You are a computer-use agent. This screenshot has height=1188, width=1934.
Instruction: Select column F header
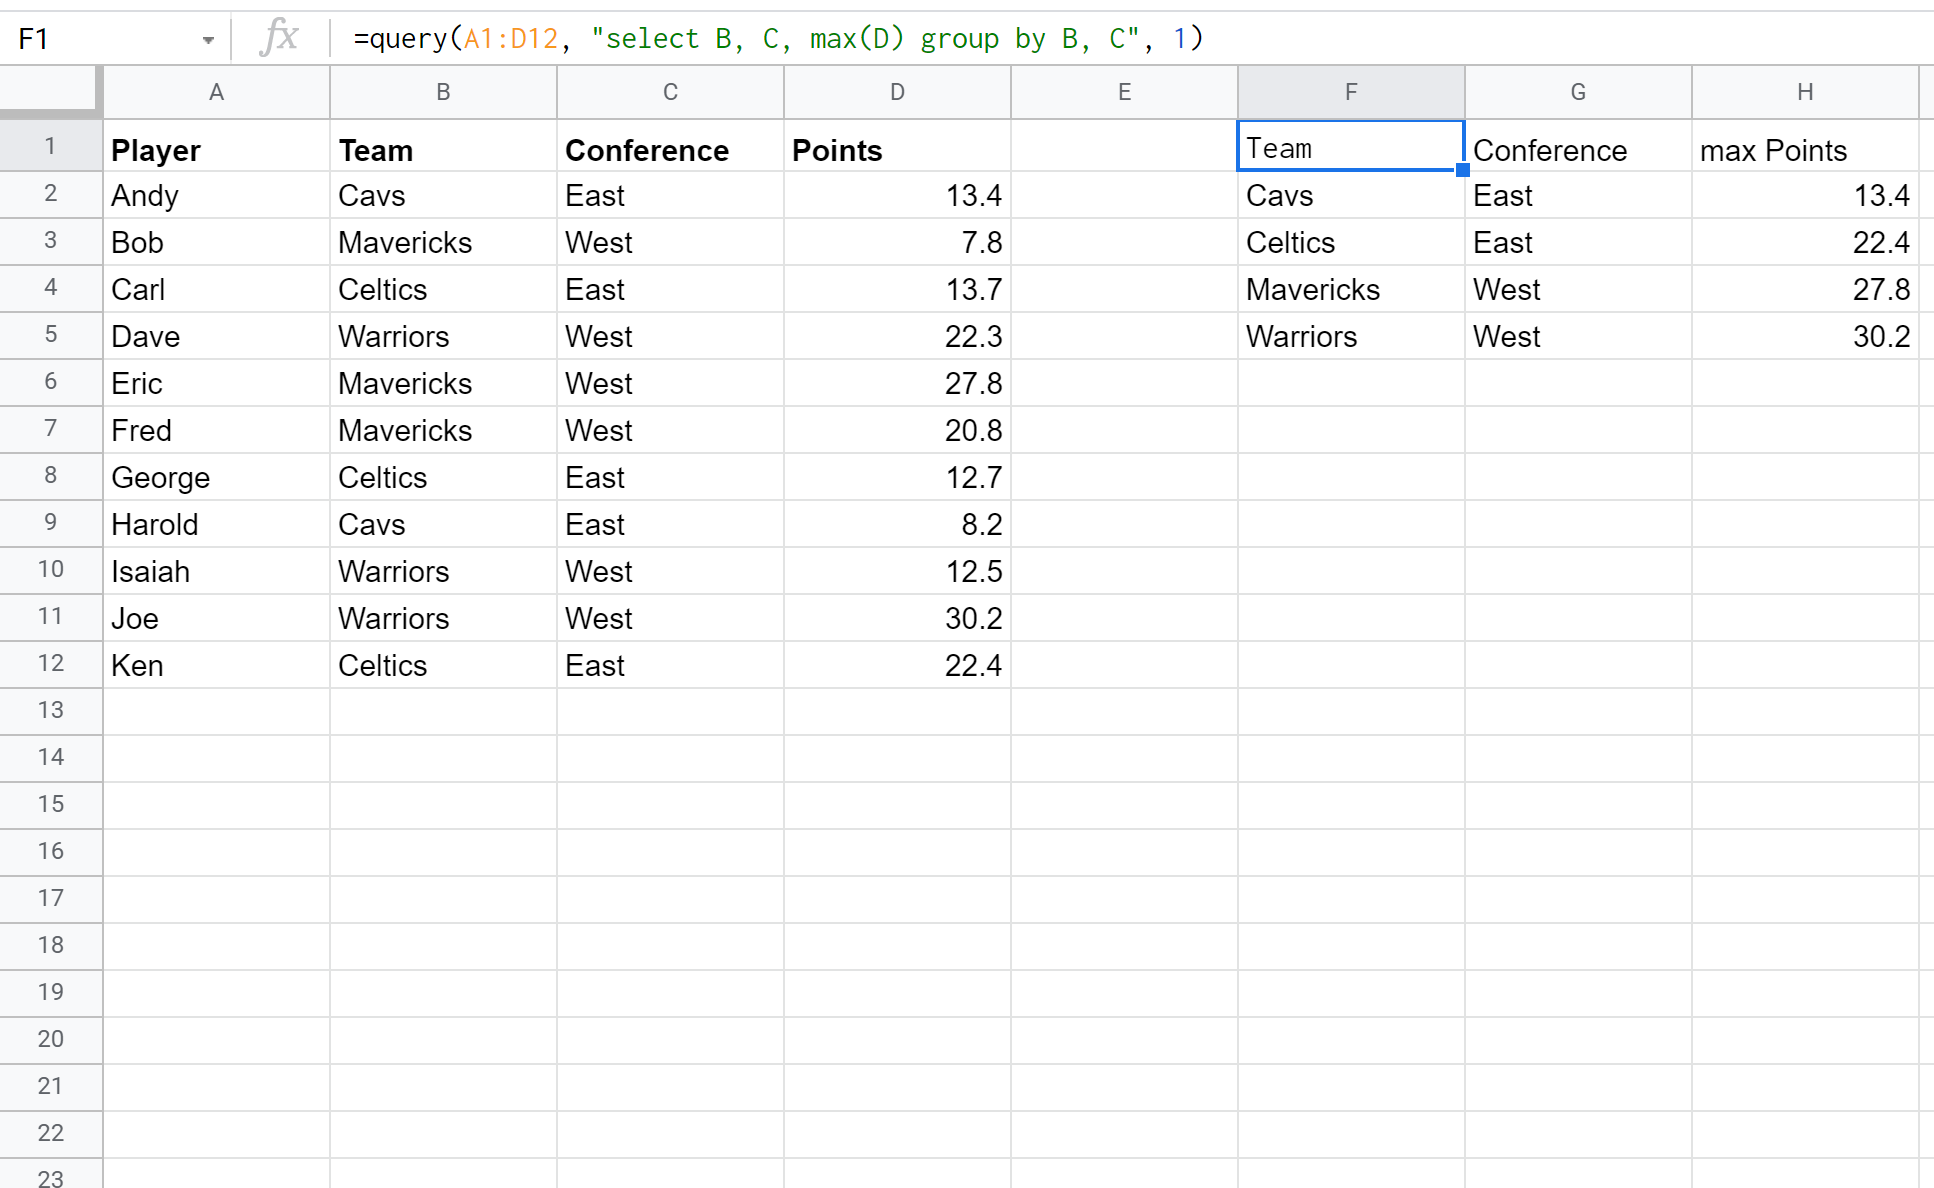click(x=1351, y=92)
